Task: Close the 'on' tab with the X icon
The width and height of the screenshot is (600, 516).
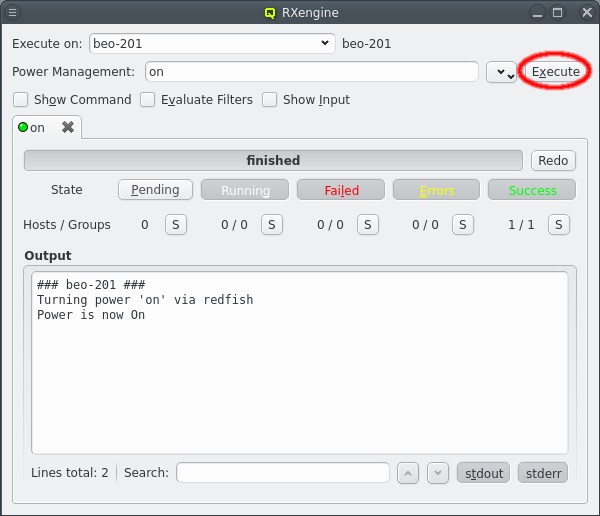Action: 68,127
